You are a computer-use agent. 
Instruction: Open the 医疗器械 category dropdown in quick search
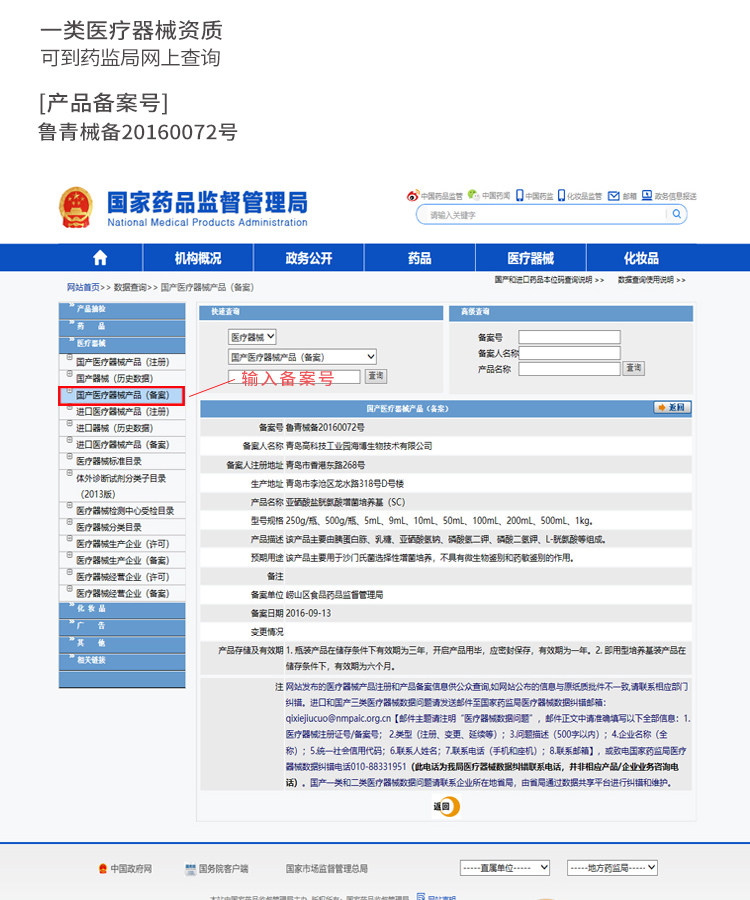pos(252,337)
